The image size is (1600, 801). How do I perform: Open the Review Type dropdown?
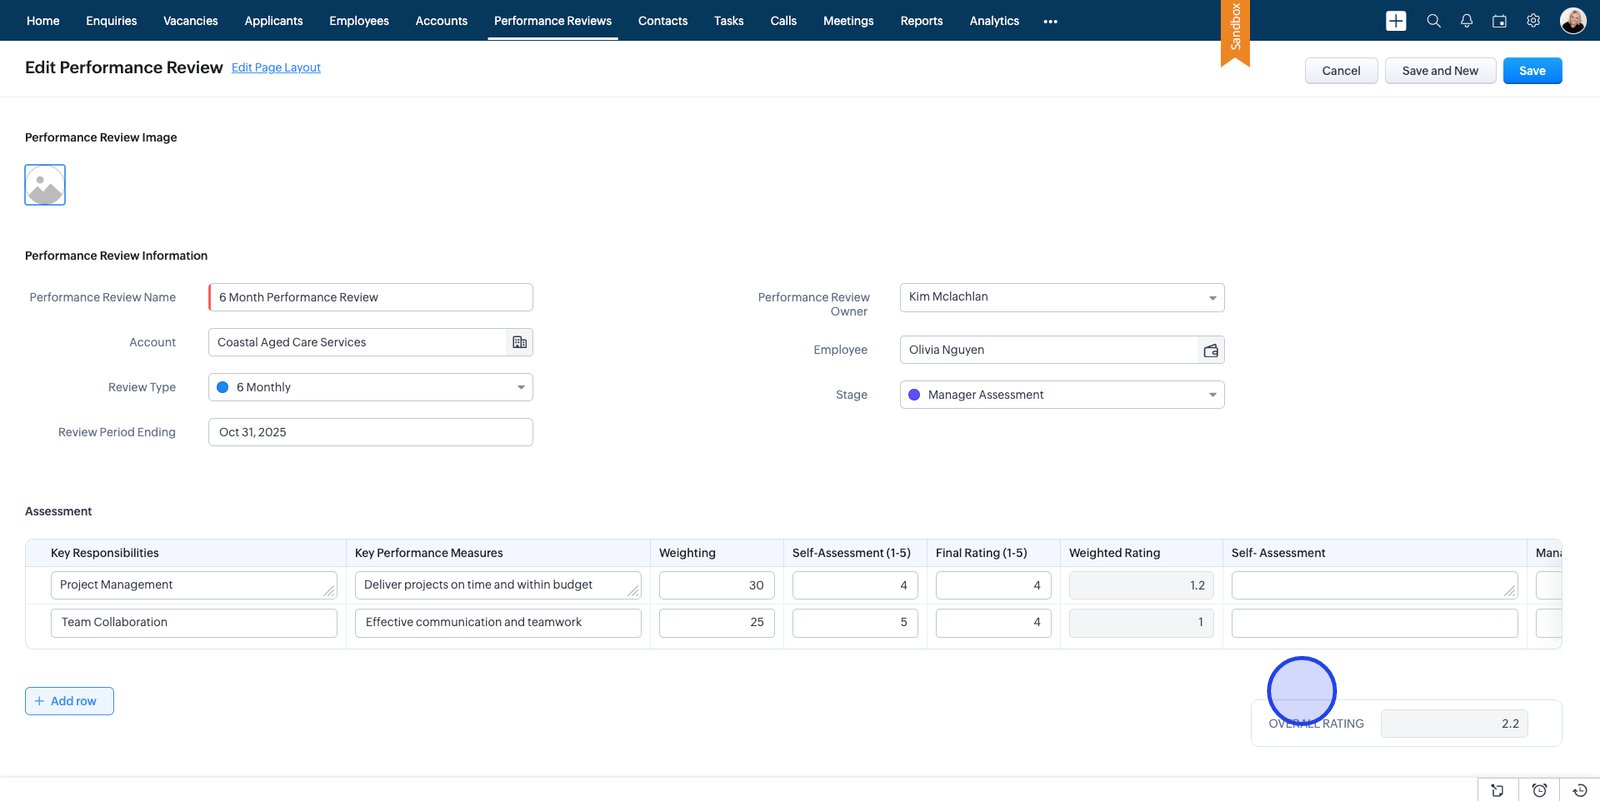pos(370,387)
